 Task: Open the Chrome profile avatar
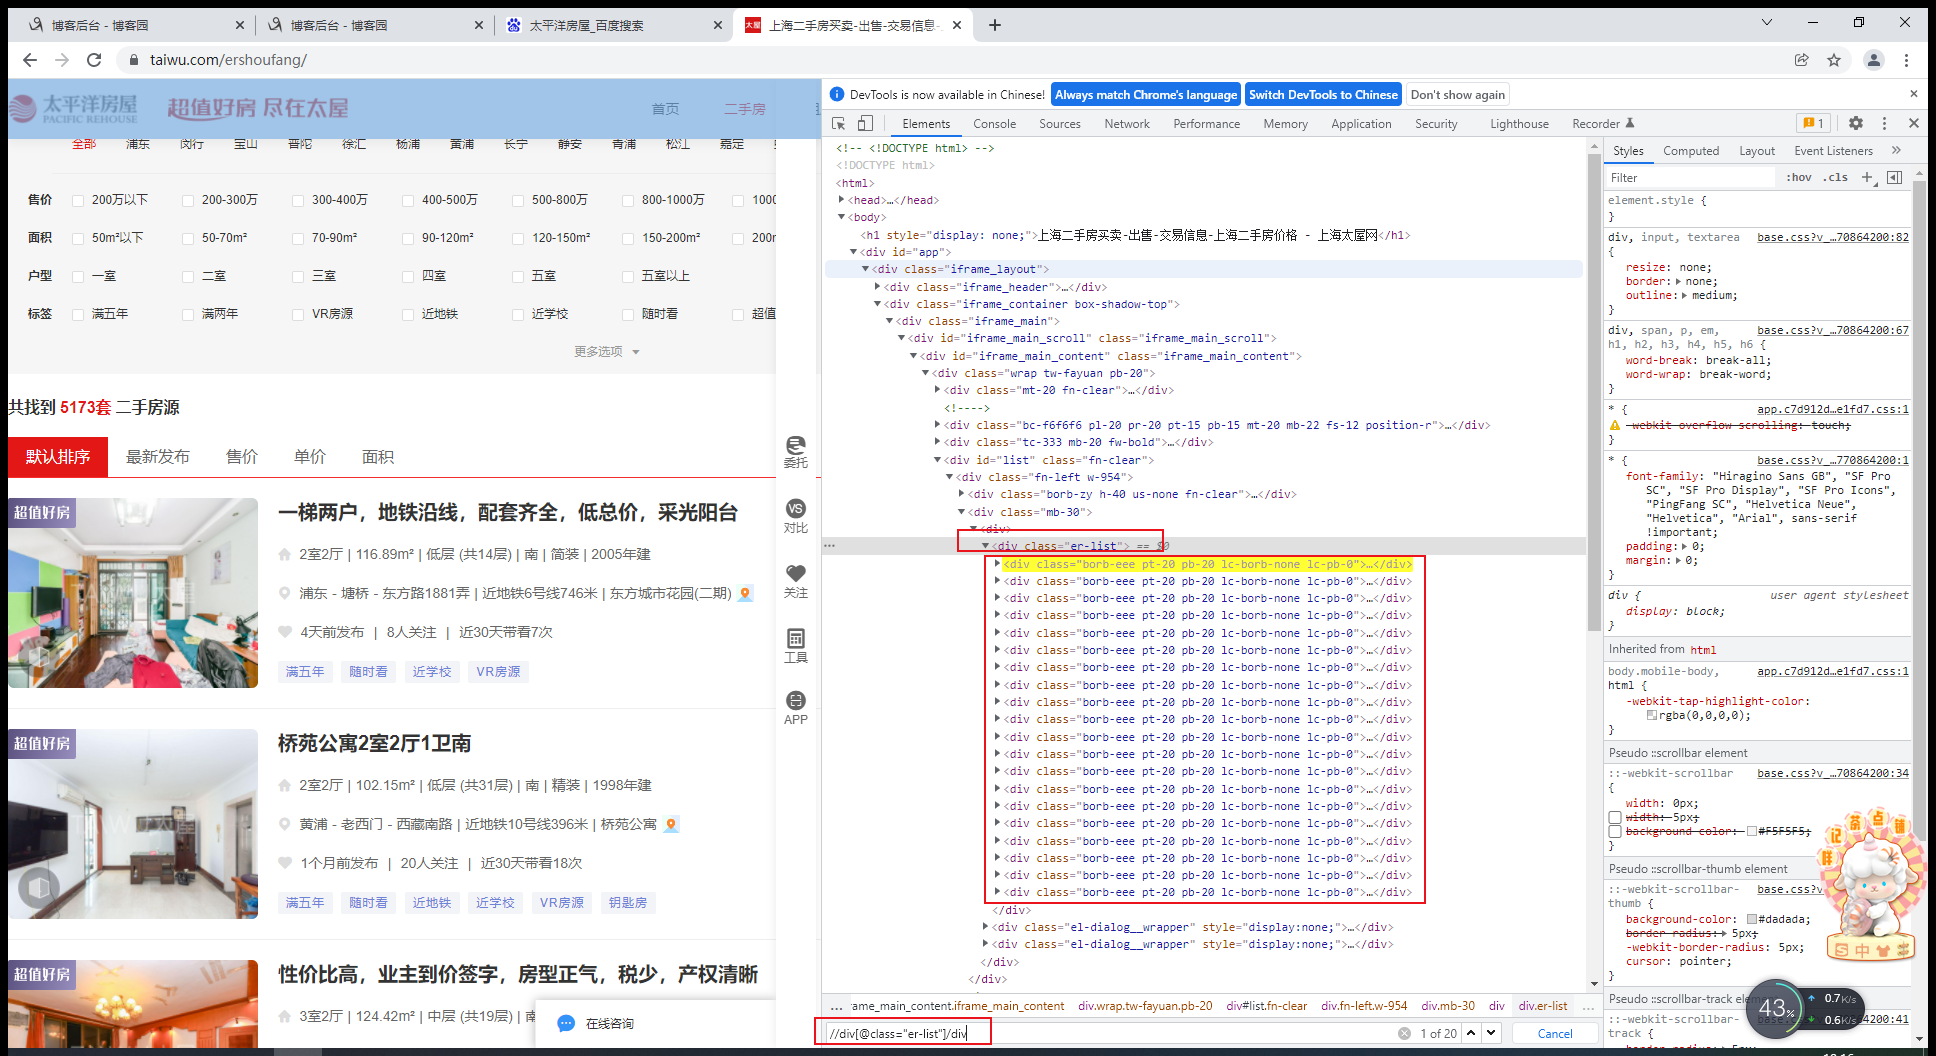pyautogui.click(x=1874, y=60)
